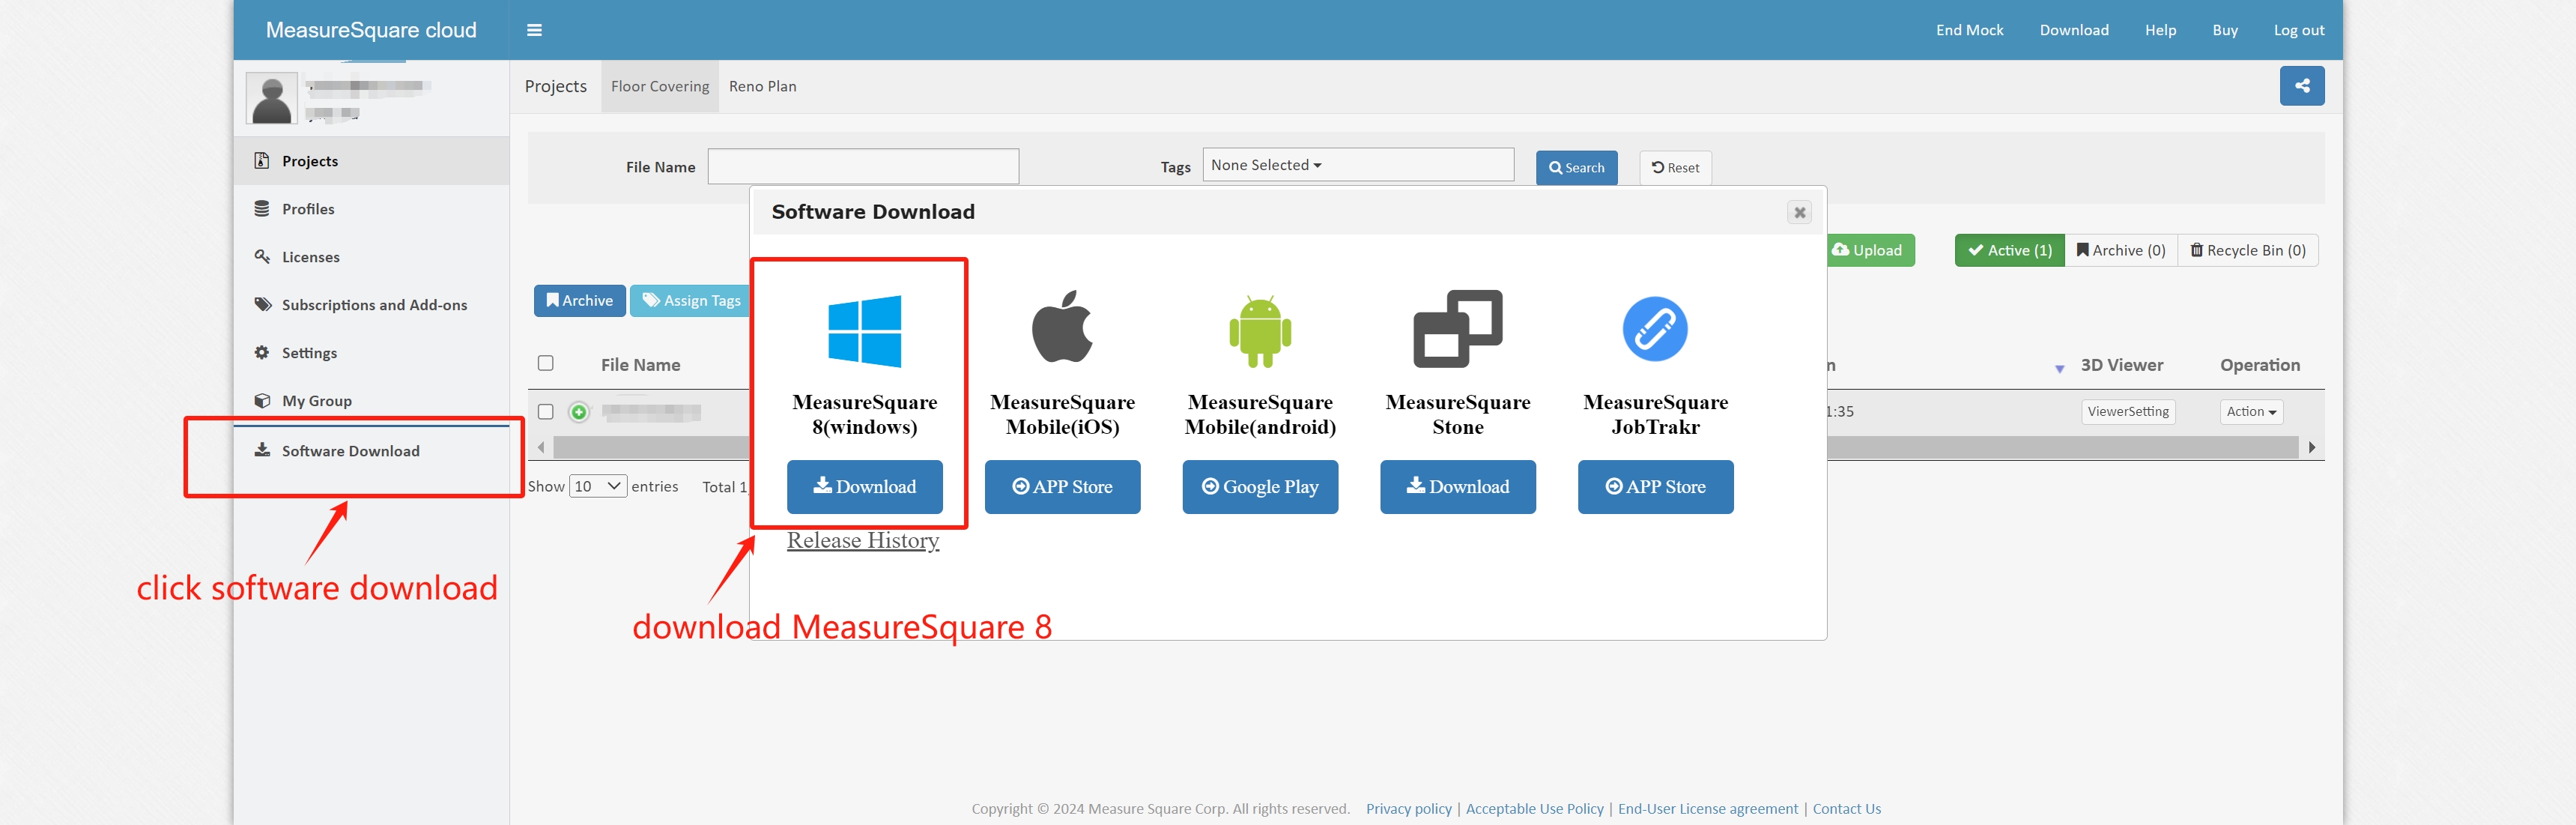Viewport: 2576px width, 825px height.
Task: Click the hamburger menu icon
Action: coord(534,30)
